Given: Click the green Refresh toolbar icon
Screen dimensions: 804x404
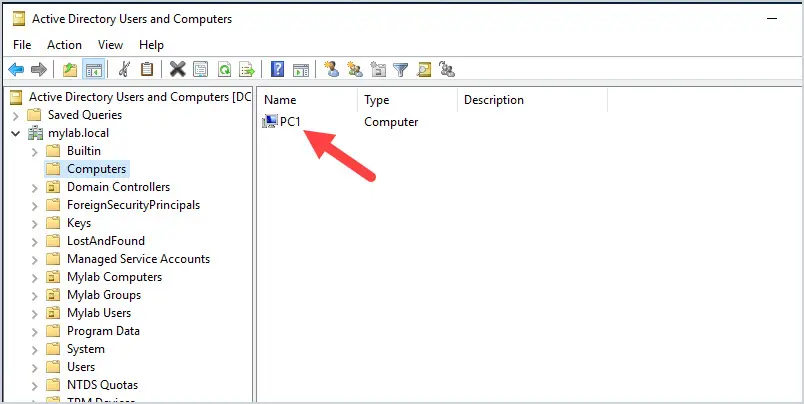Looking at the screenshot, I should [224, 69].
